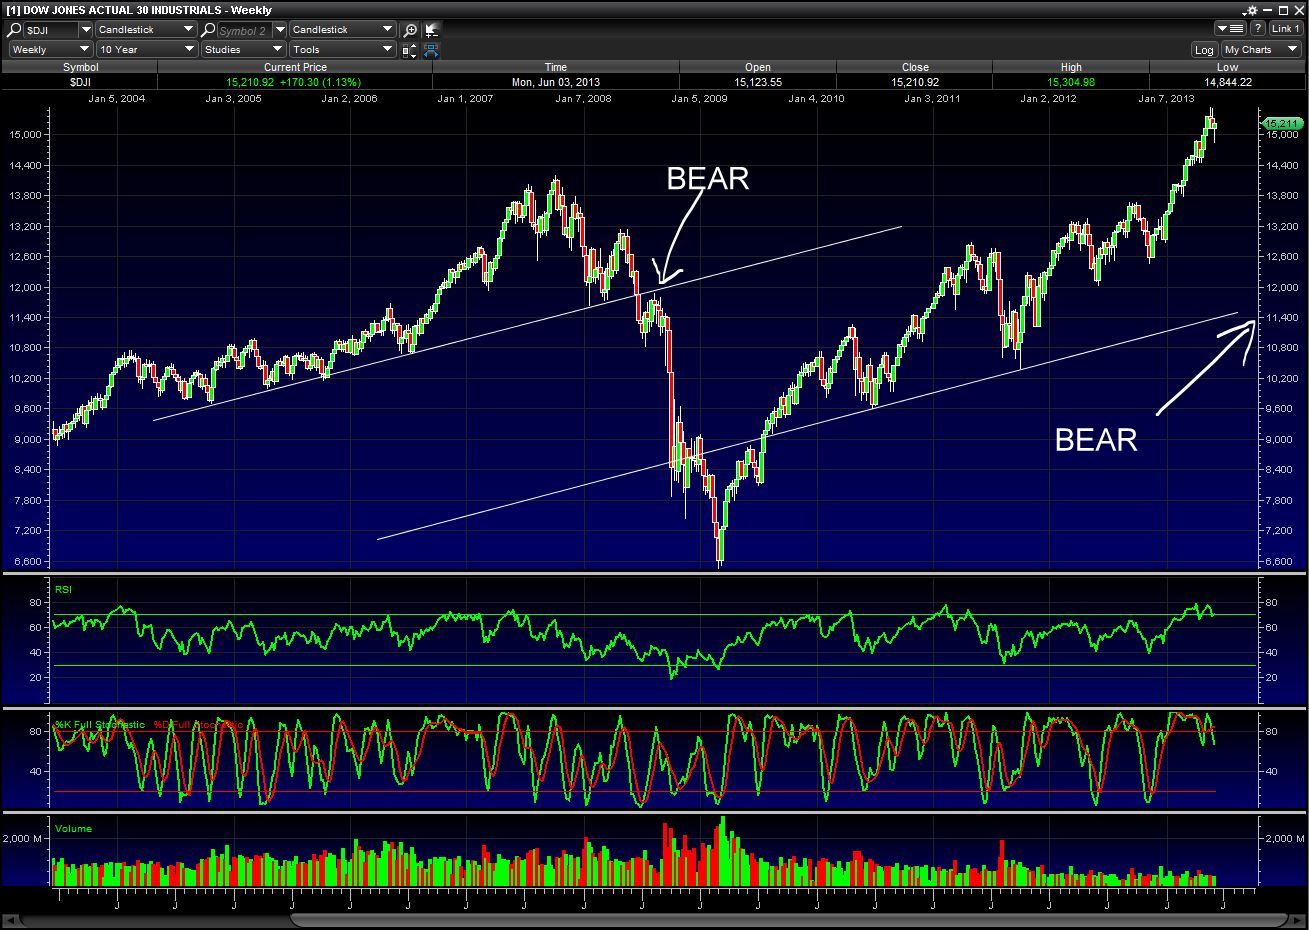Viewport: 1309px width, 930px height.
Task: Open the panel list menu icon
Action: pos(1231,29)
